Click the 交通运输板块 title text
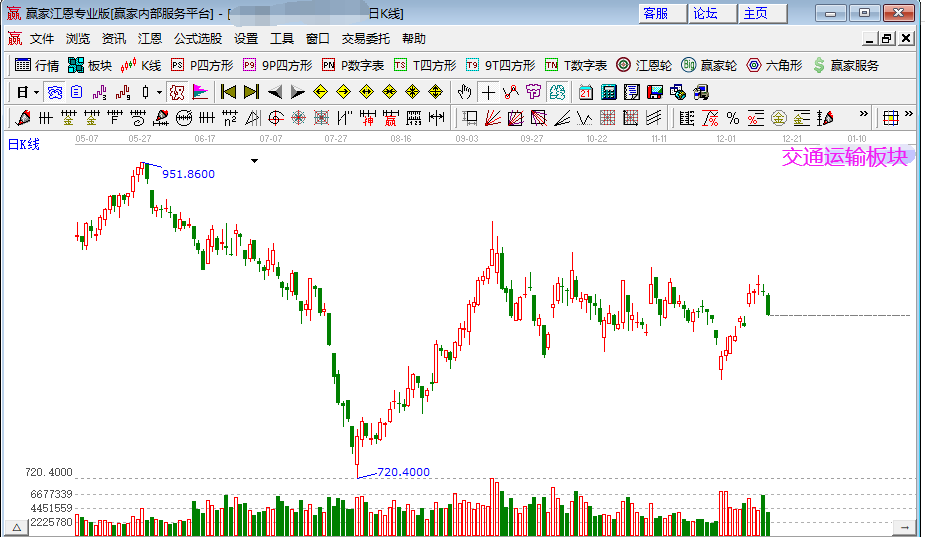The width and height of the screenshot is (925, 537). [845, 157]
